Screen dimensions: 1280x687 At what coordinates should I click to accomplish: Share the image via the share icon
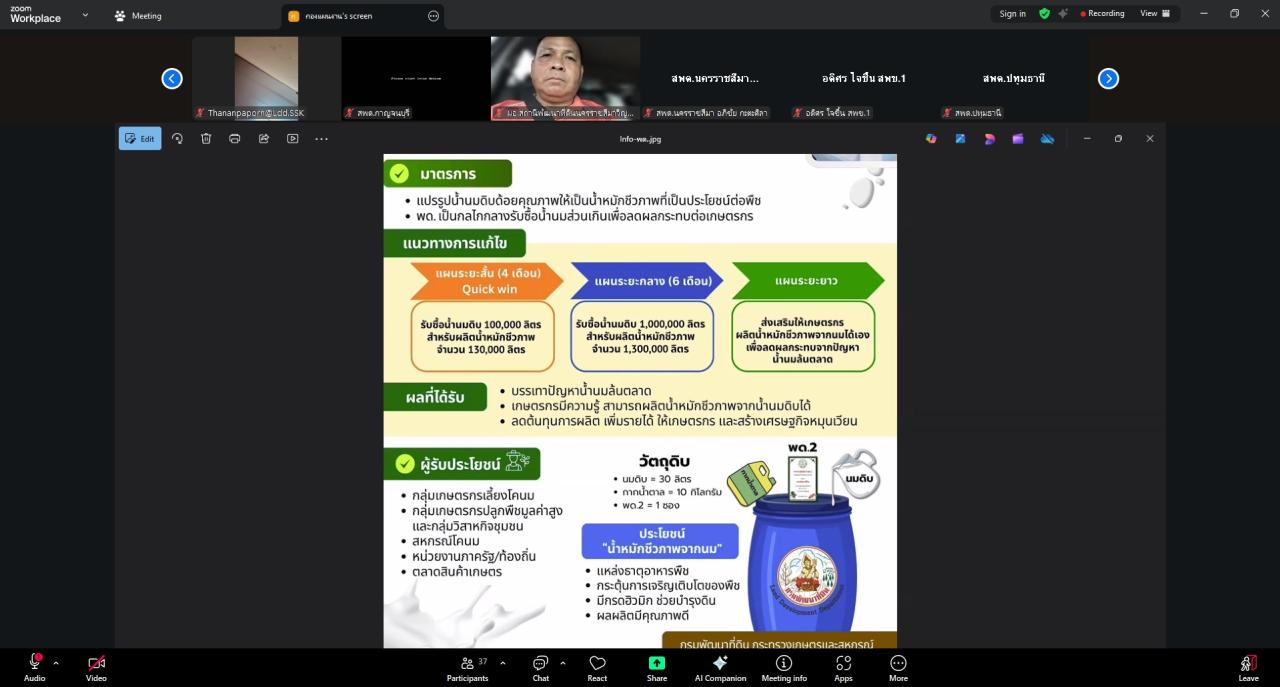click(x=263, y=138)
